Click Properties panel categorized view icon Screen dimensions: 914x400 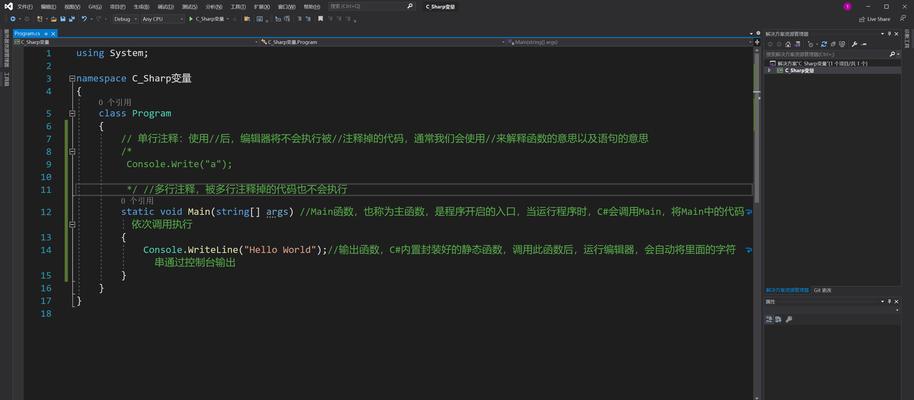tap(769, 319)
